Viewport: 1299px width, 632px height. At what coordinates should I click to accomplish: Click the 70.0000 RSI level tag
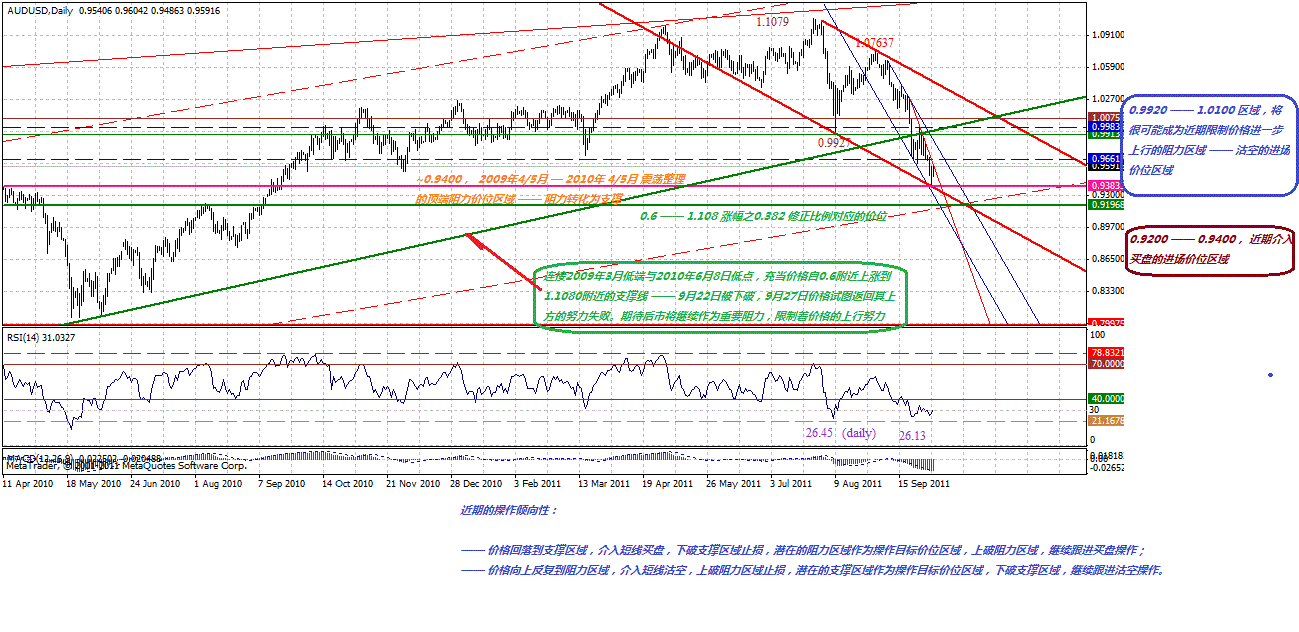coord(1105,365)
